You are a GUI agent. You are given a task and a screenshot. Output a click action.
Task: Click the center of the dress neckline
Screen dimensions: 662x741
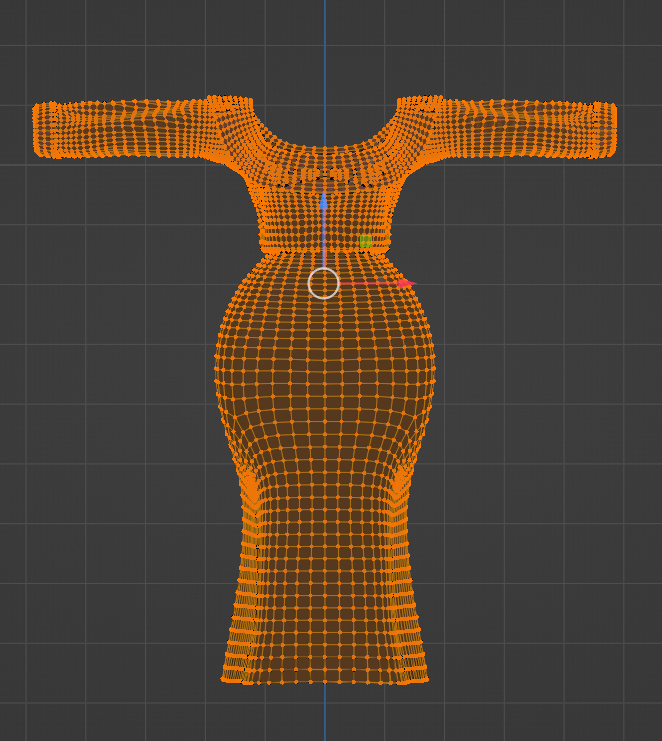click(x=325, y=152)
